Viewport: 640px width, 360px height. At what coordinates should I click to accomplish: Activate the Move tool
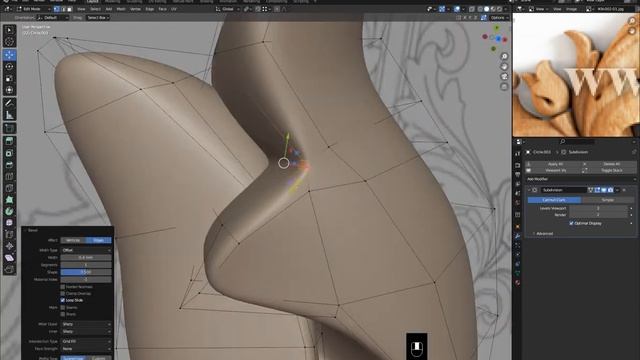[9, 55]
